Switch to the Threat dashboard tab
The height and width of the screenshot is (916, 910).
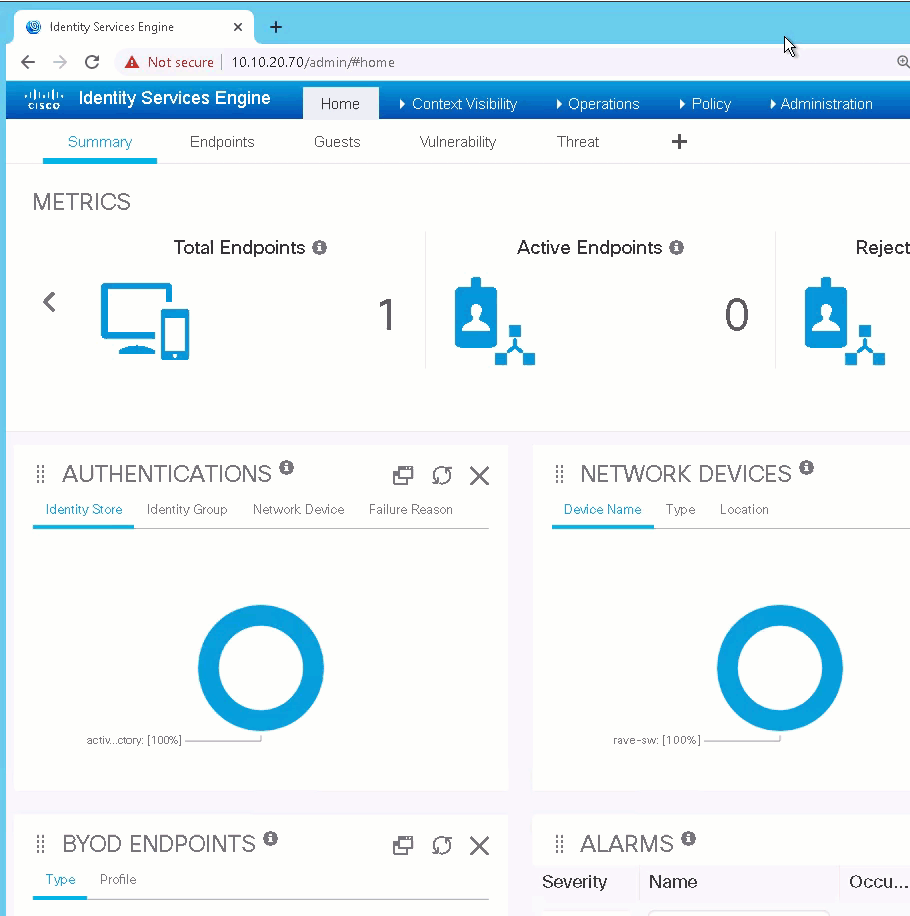click(x=578, y=142)
